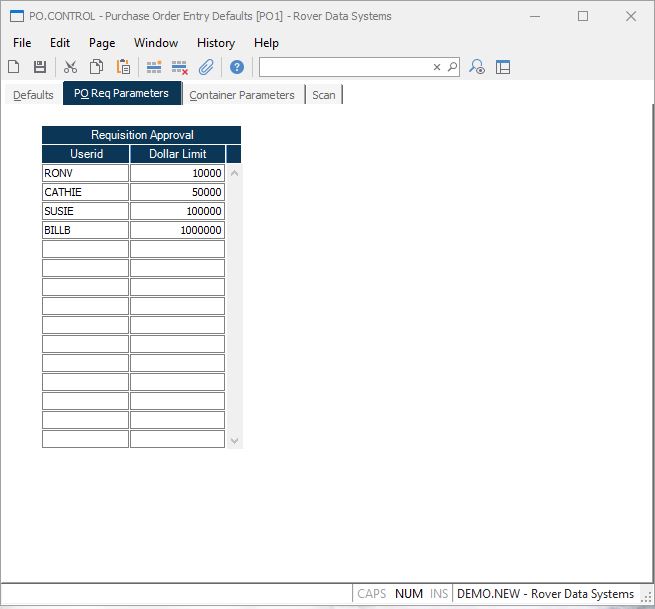Click the Save floppy disk icon
655x609 pixels.
pyautogui.click(x=40, y=67)
